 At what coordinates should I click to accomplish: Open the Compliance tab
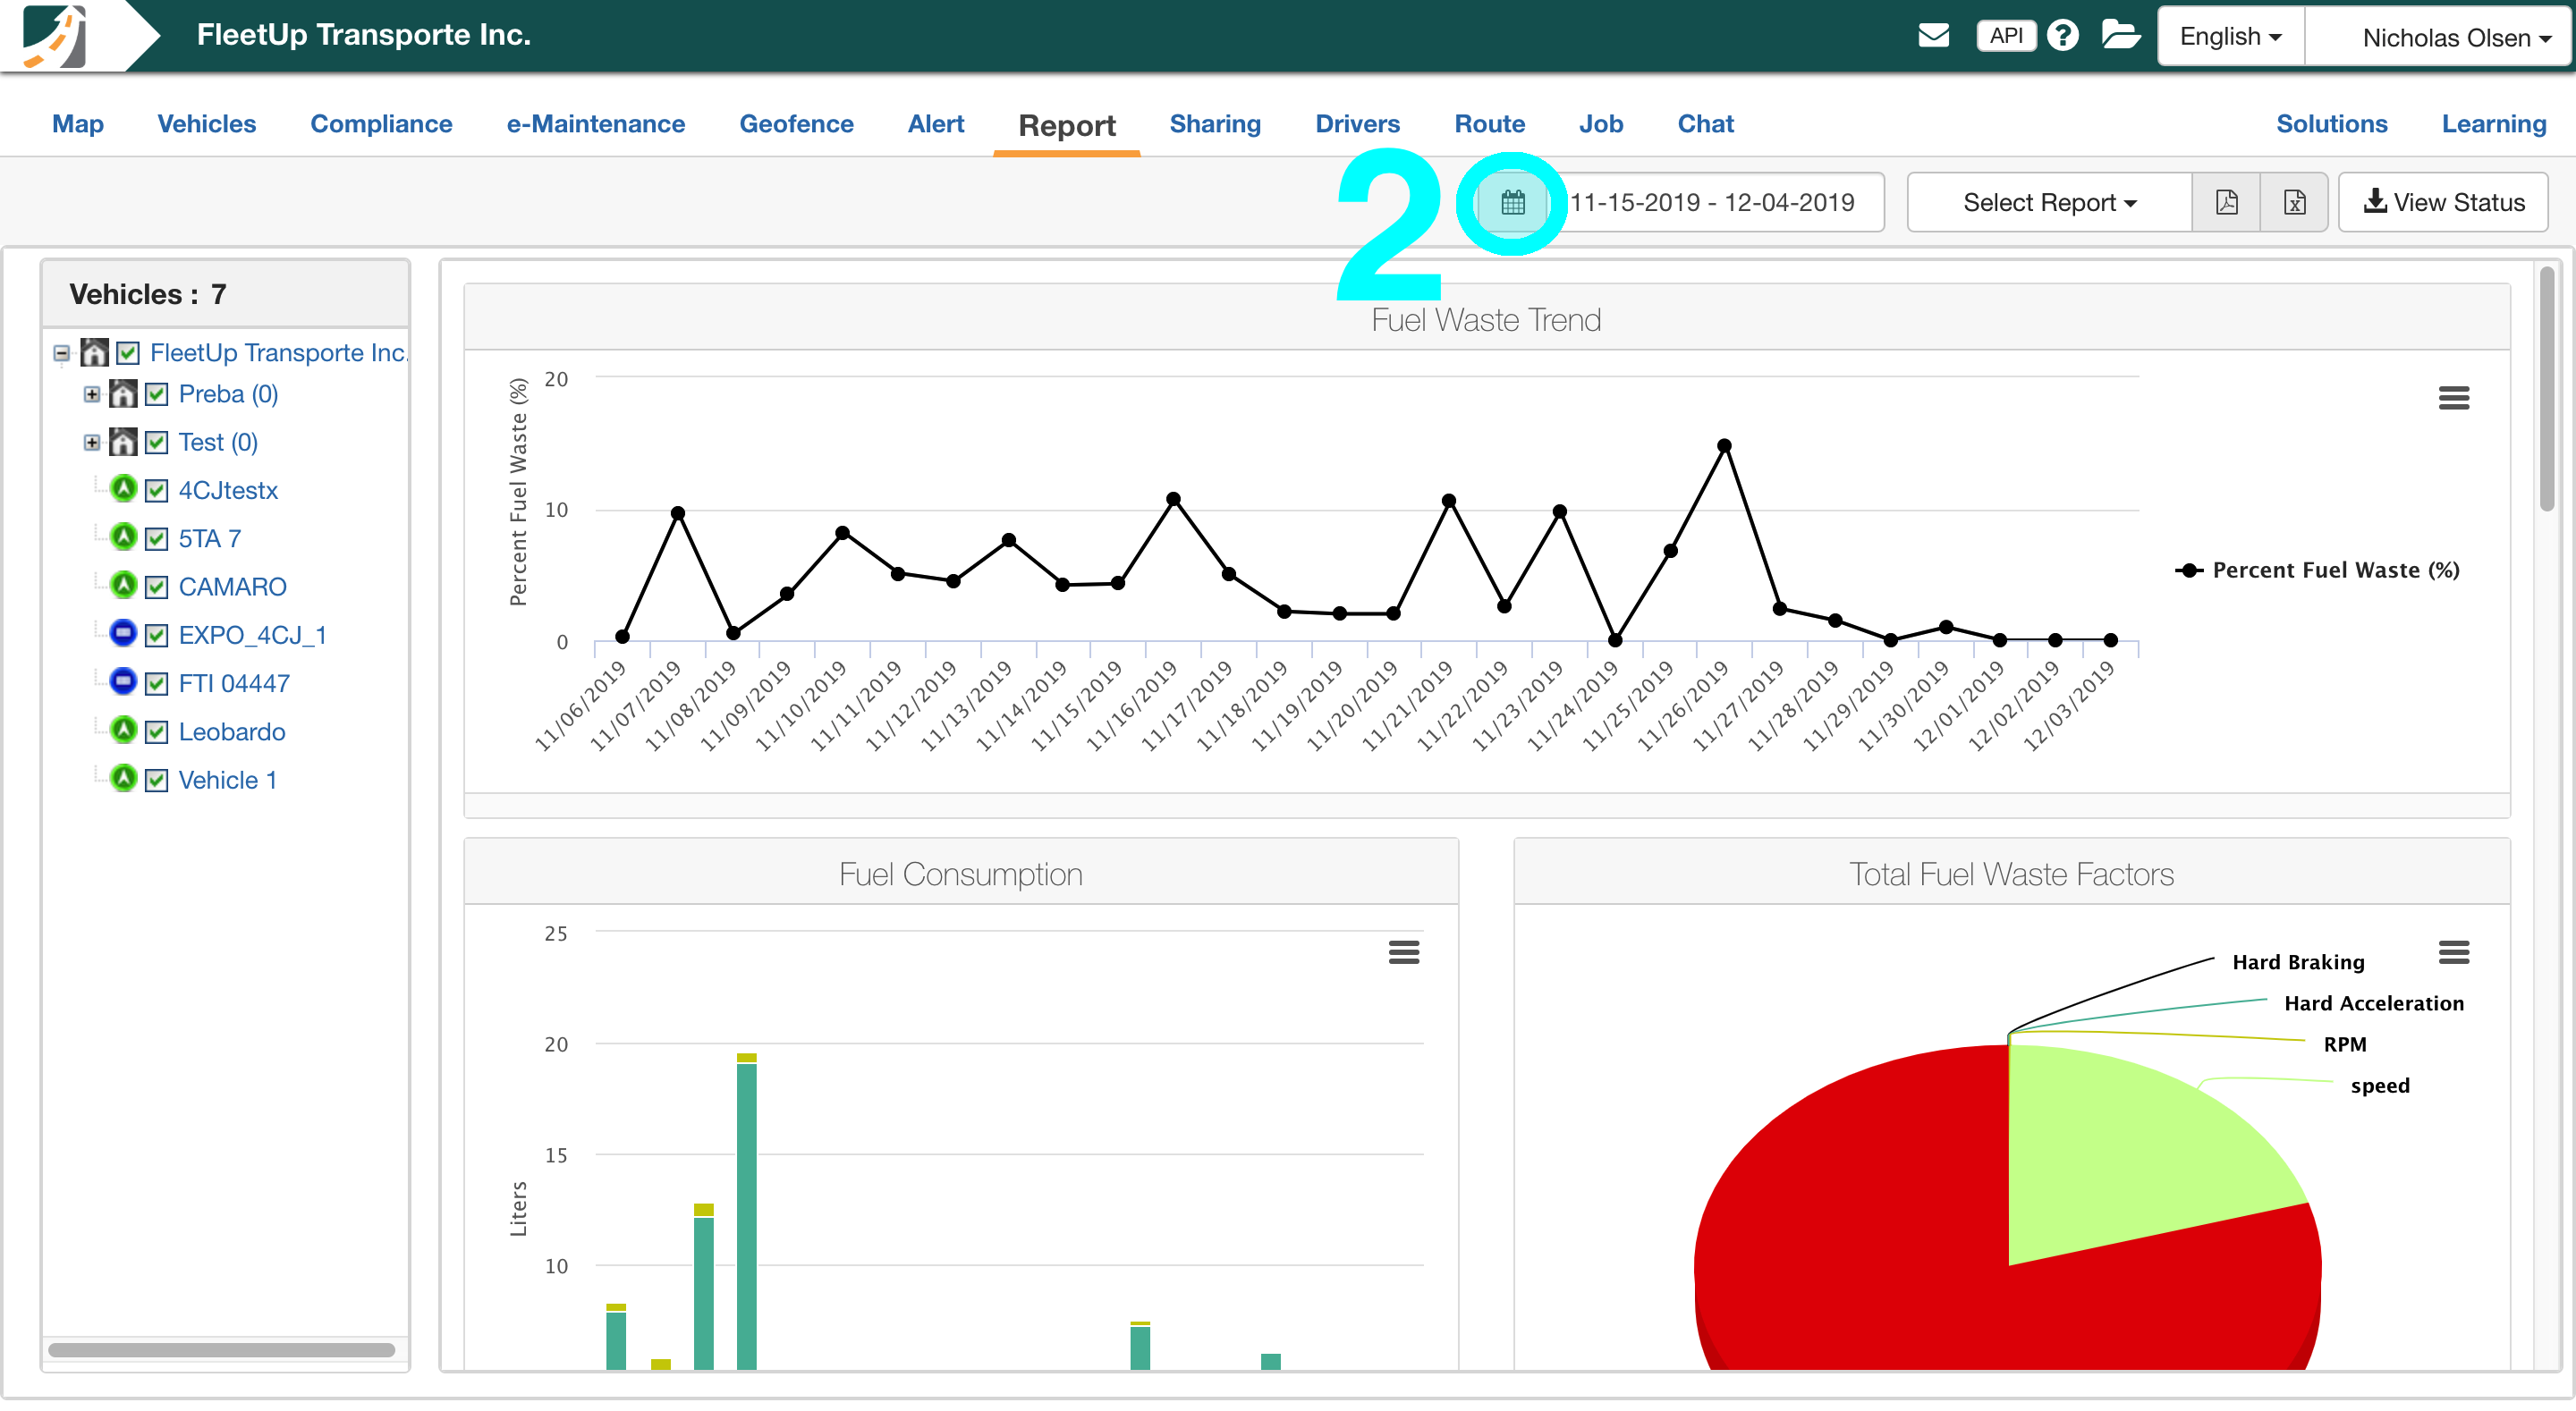click(x=381, y=124)
